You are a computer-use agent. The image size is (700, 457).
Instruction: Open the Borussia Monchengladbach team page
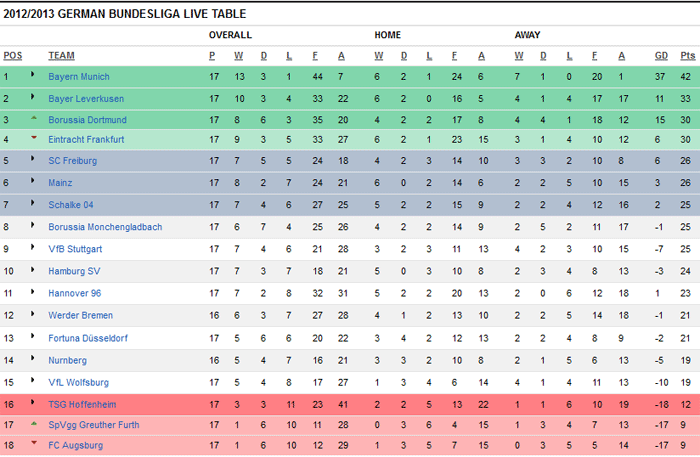(x=105, y=227)
